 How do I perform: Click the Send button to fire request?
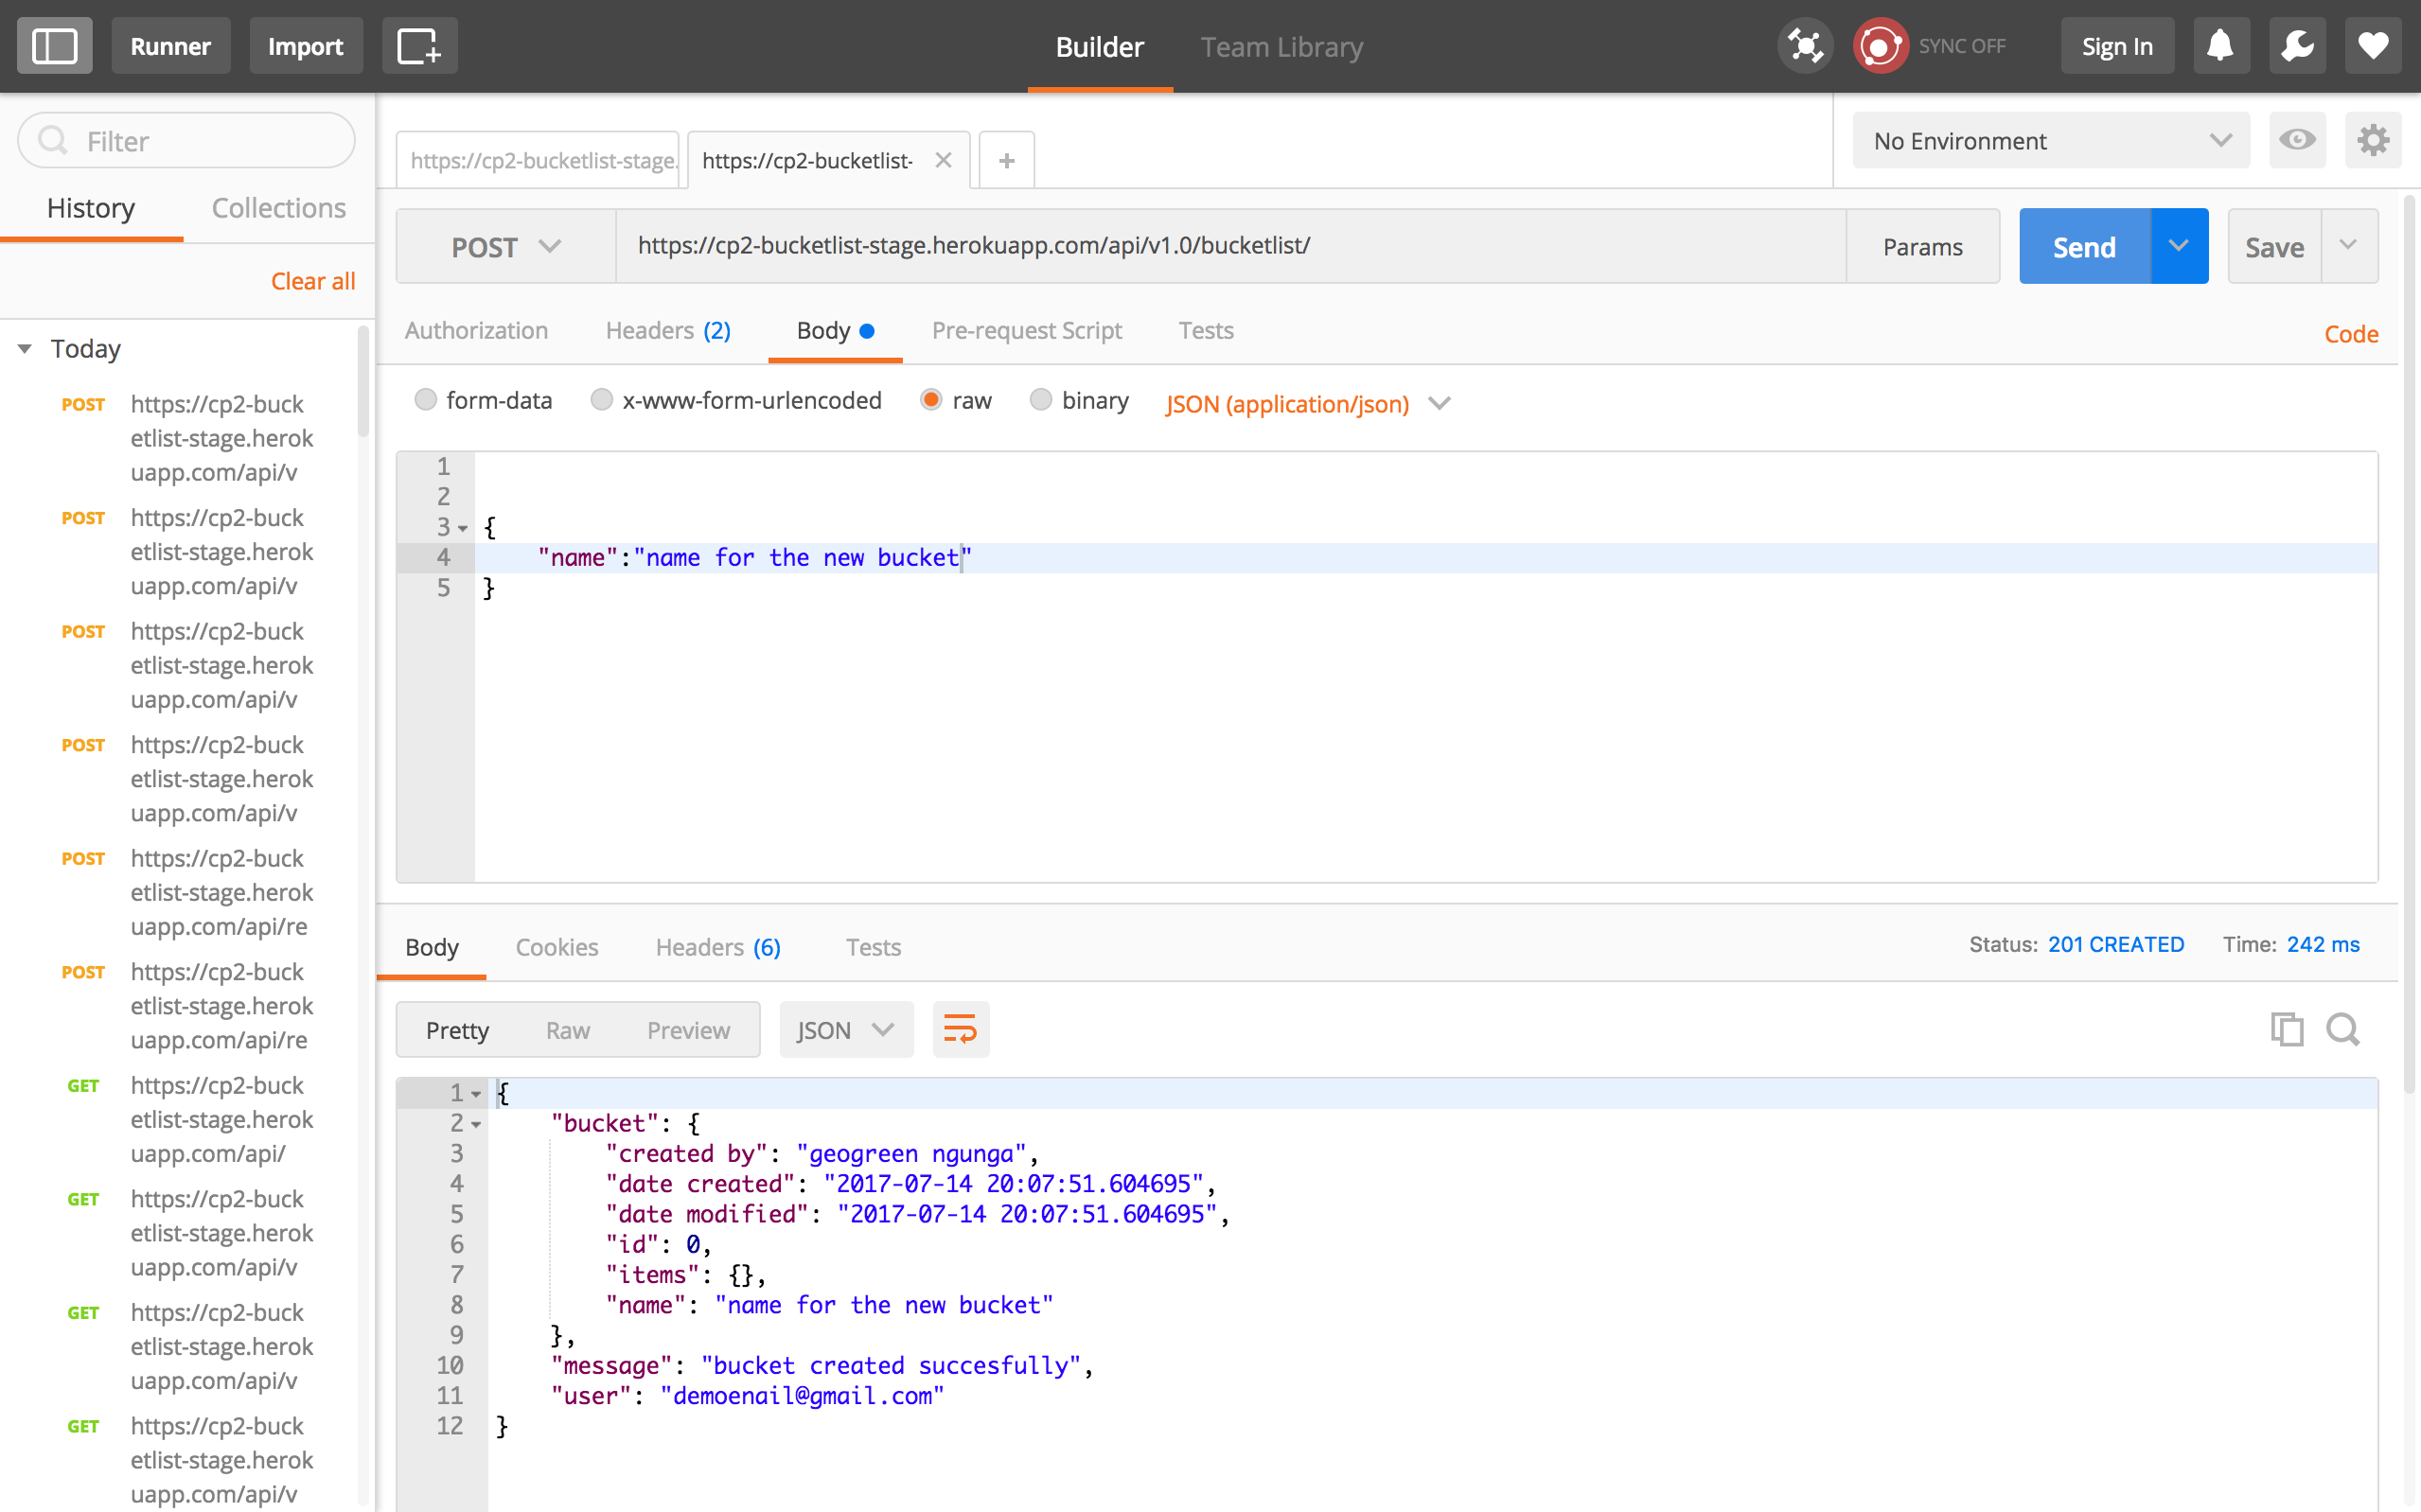[x=2083, y=246]
